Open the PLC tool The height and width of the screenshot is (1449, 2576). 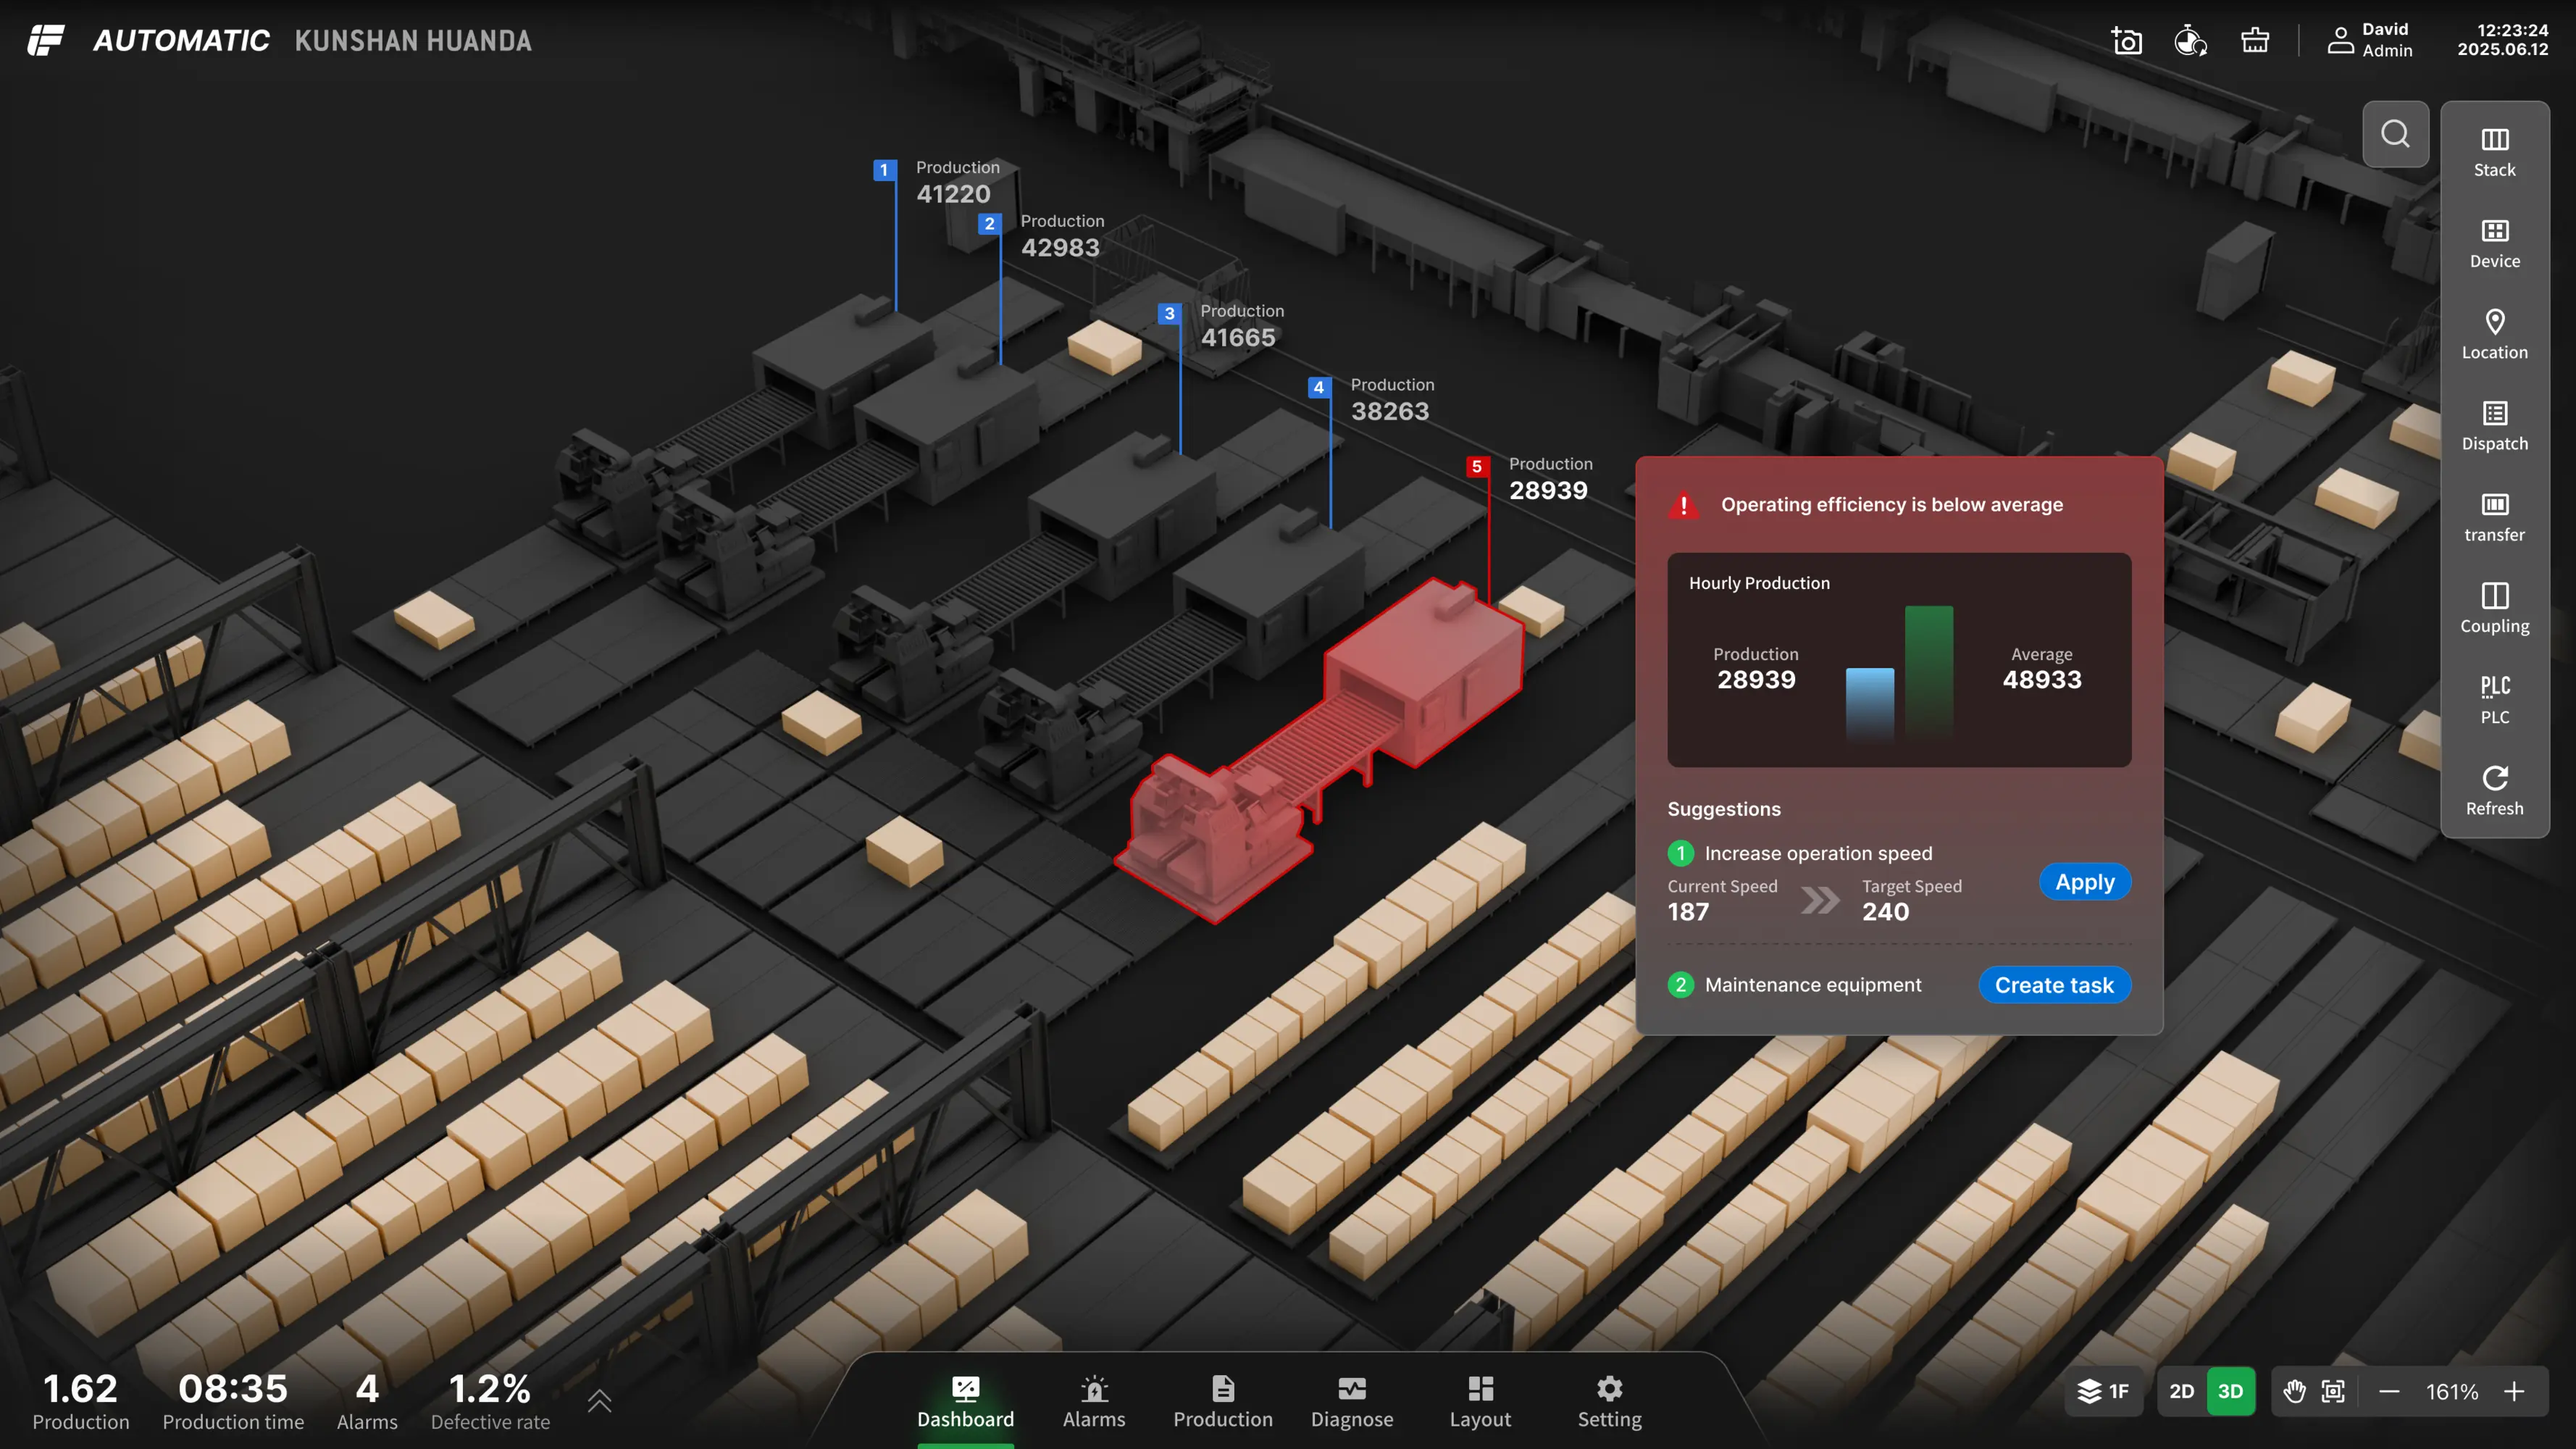click(x=2494, y=698)
